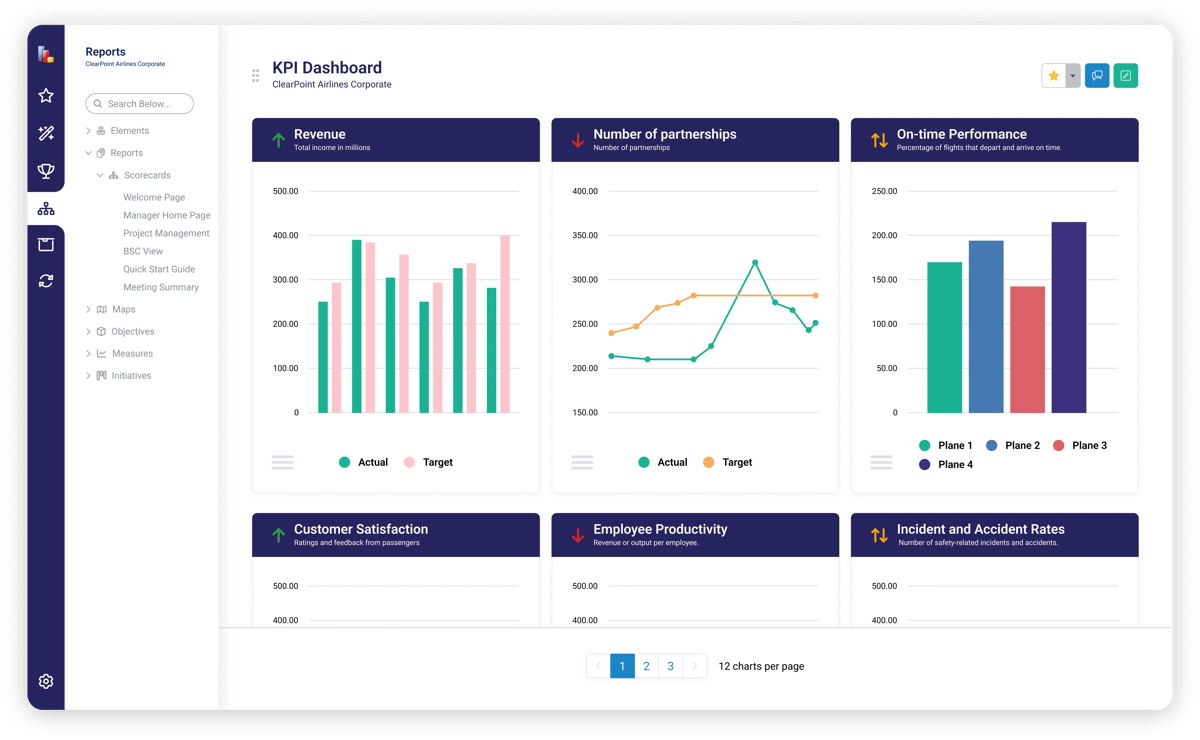Click Incident and Accident Rates orange arrows icon
Viewport: 1200px width, 740px height.
point(879,535)
